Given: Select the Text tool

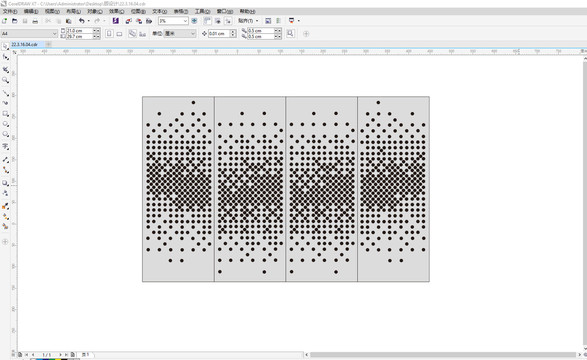Looking at the screenshot, I should click(x=5, y=146).
